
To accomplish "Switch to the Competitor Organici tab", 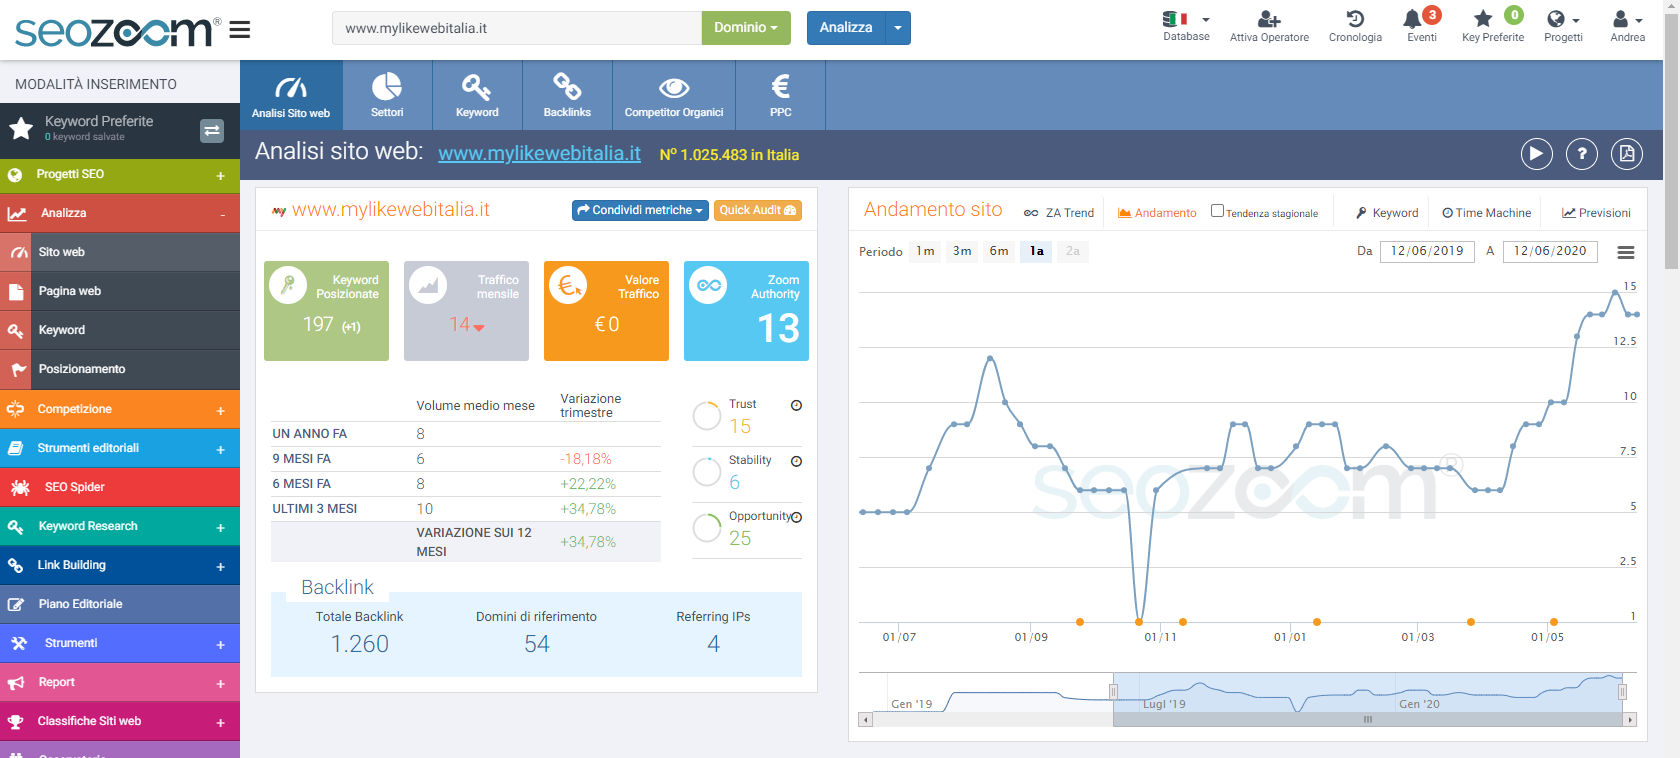I will click(674, 95).
